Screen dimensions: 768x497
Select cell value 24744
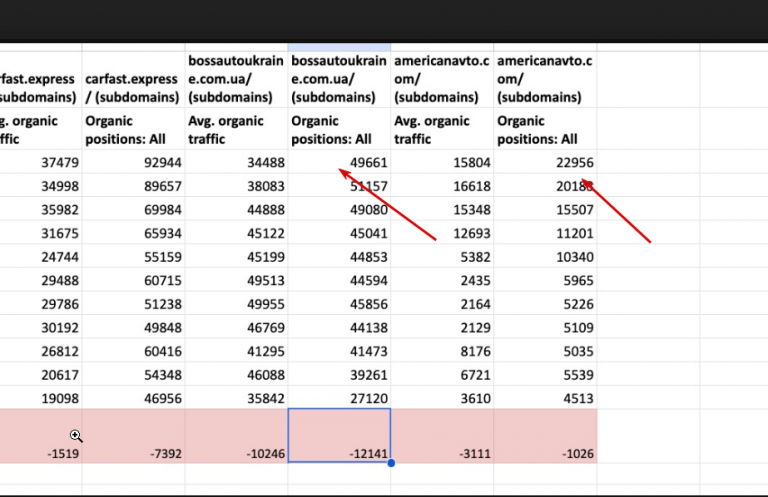pyautogui.click(x=41, y=257)
